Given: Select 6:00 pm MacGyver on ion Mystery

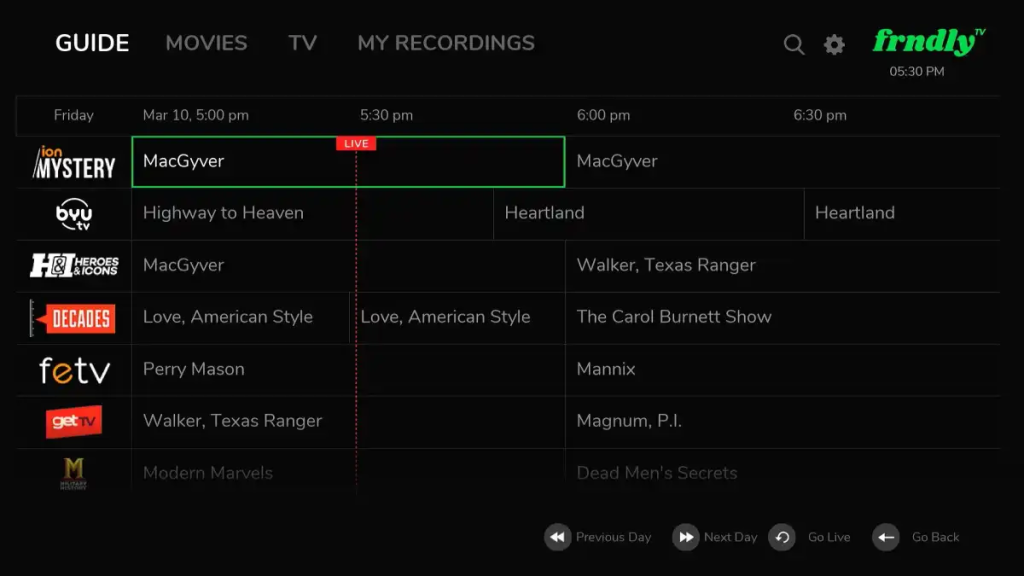Looking at the screenshot, I should click(x=782, y=162).
